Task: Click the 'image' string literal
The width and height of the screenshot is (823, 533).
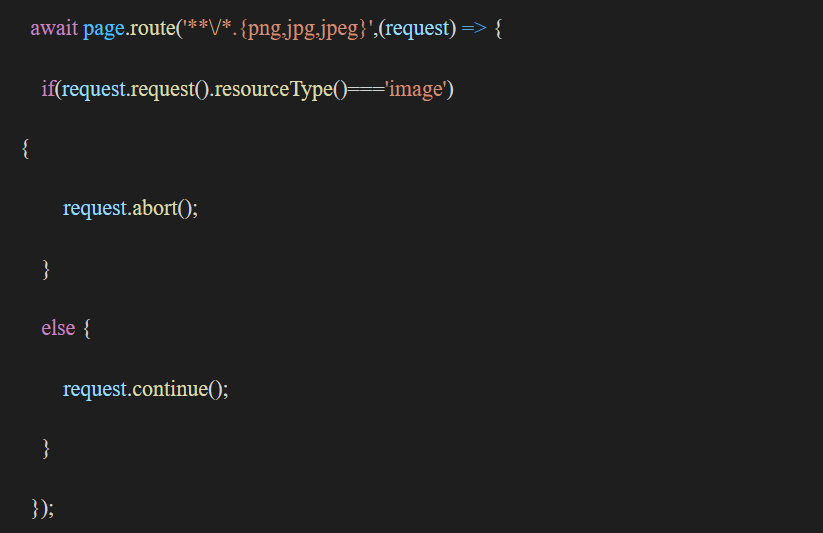Action: click(x=416, y=89)
